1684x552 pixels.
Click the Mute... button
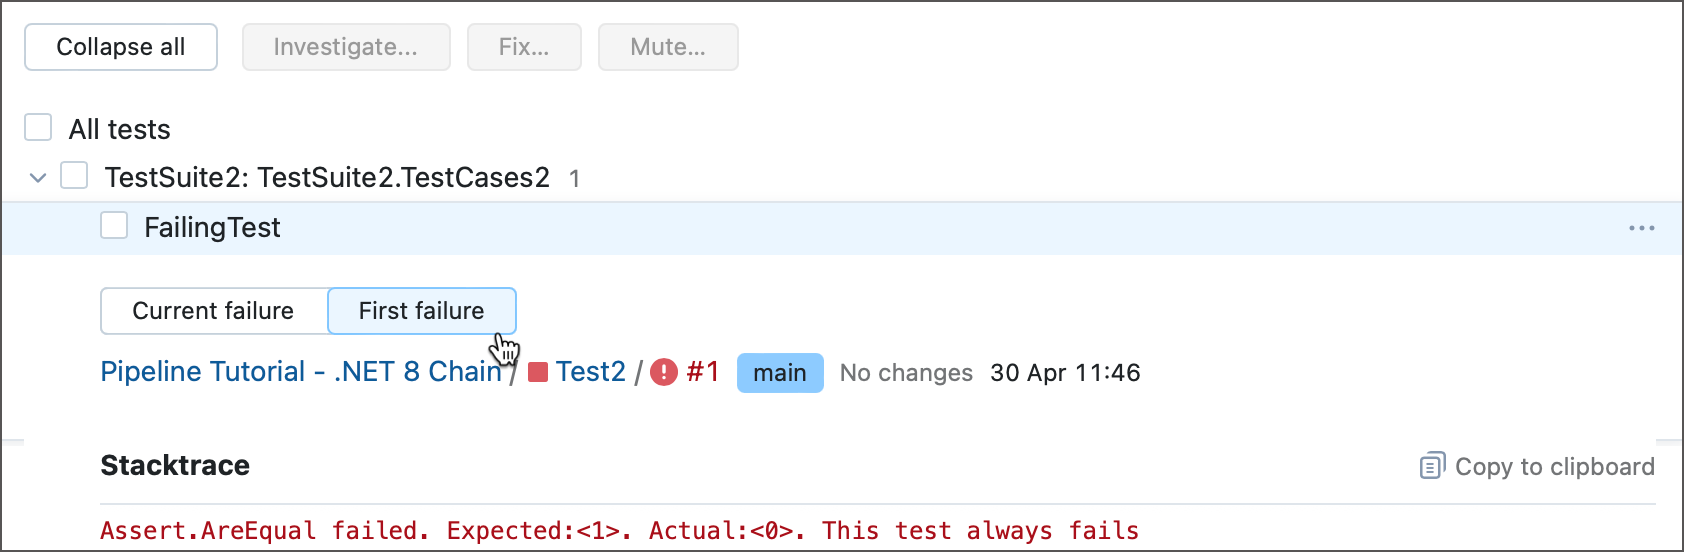pyautogui.click(x=668, y=47)
